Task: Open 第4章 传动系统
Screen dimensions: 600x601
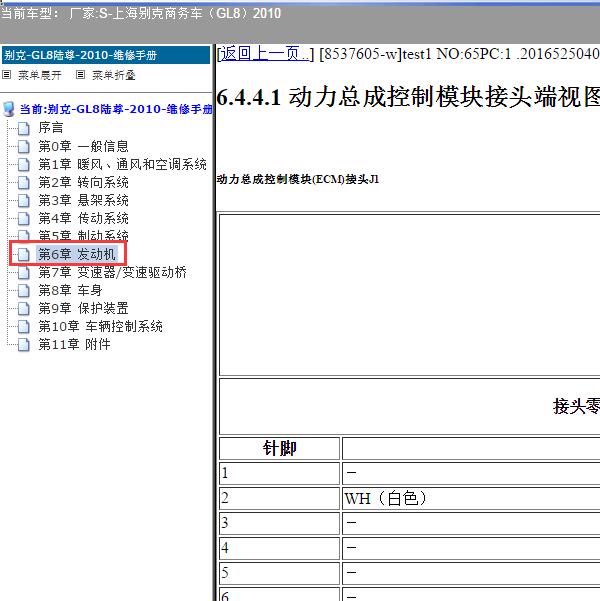Action: (83, 218)
